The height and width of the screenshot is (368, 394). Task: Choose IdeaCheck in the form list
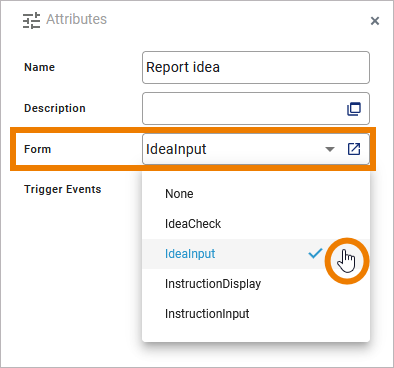pos(256,224)
